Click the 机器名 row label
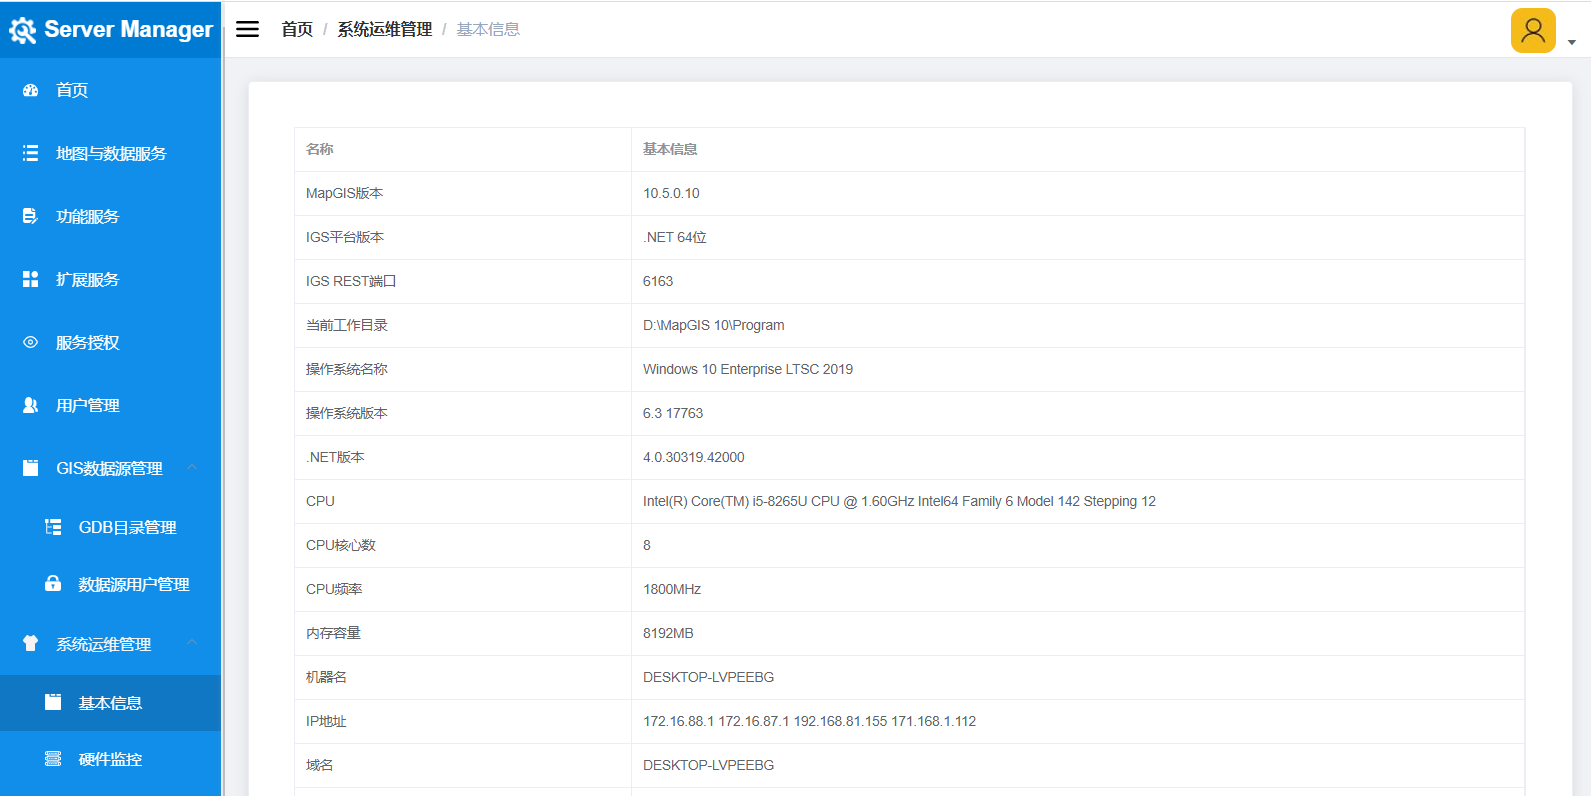 326,677
